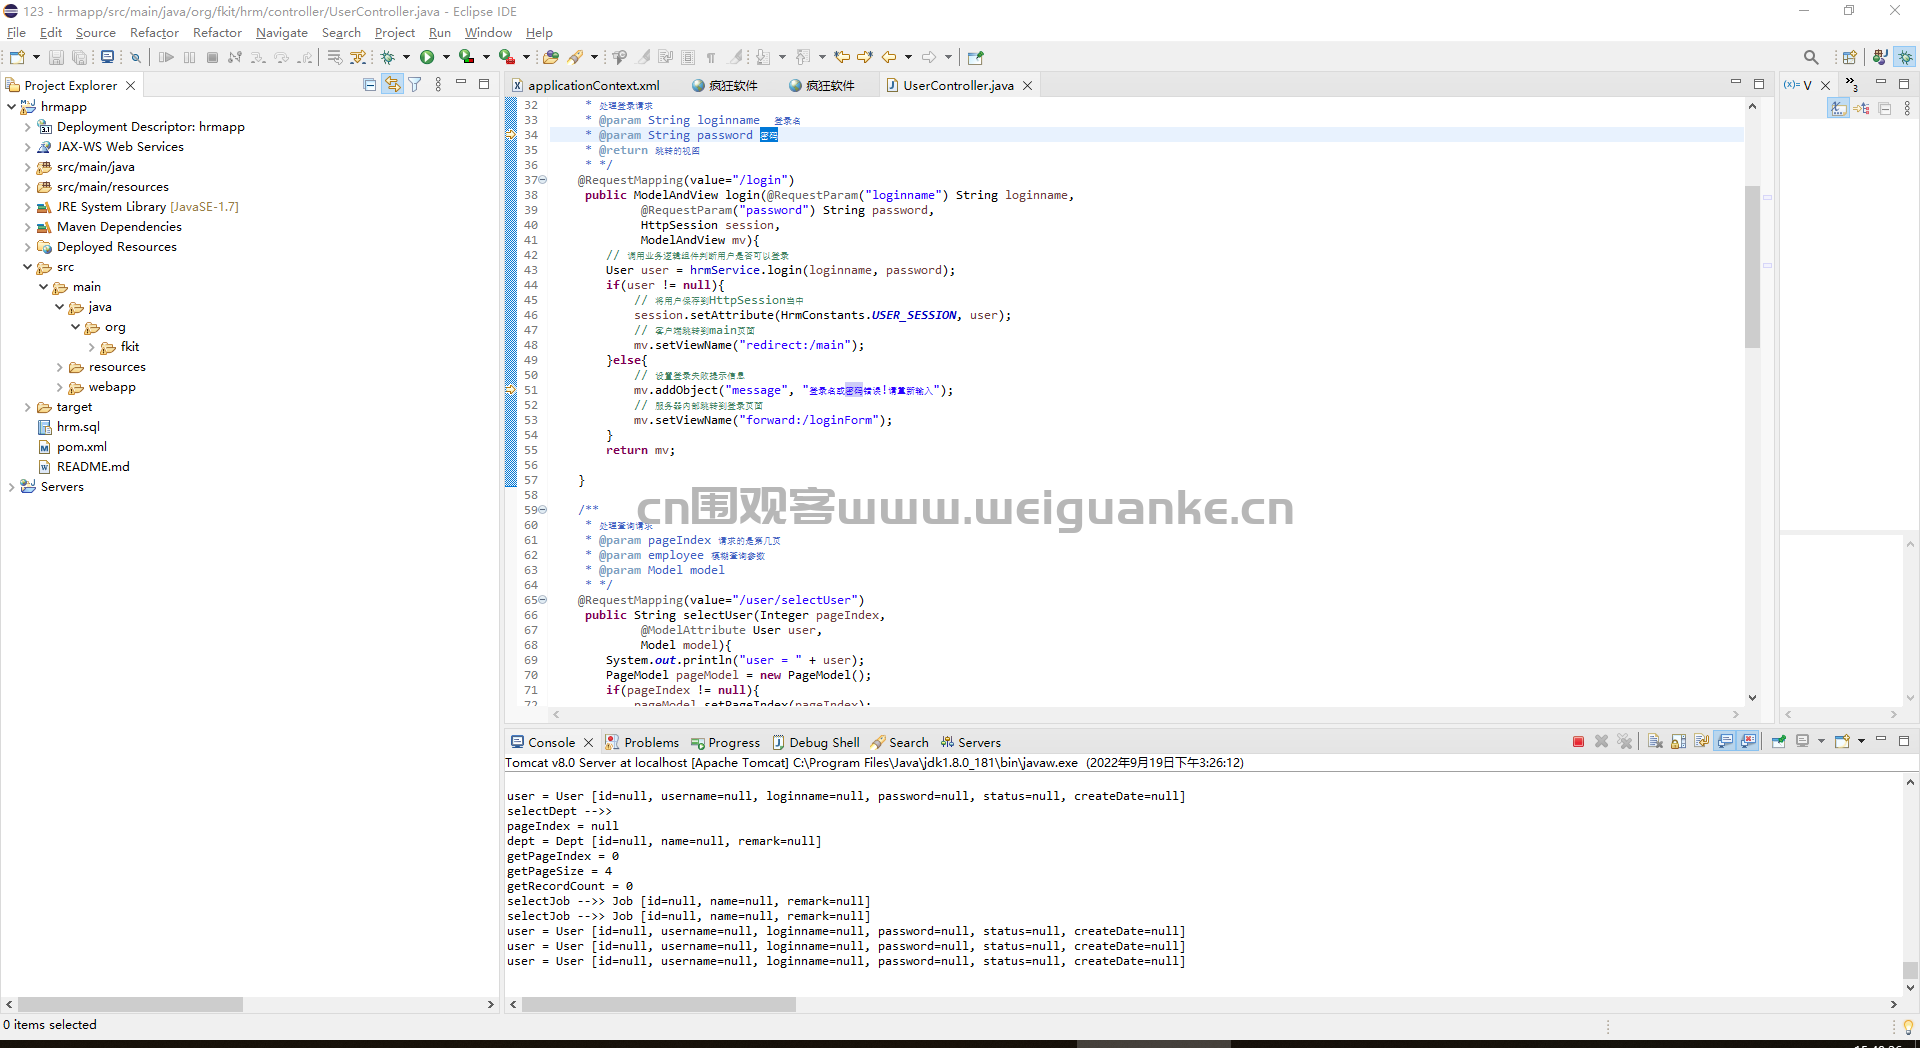
Task: Expand the target folder
Action: [27, 407]
